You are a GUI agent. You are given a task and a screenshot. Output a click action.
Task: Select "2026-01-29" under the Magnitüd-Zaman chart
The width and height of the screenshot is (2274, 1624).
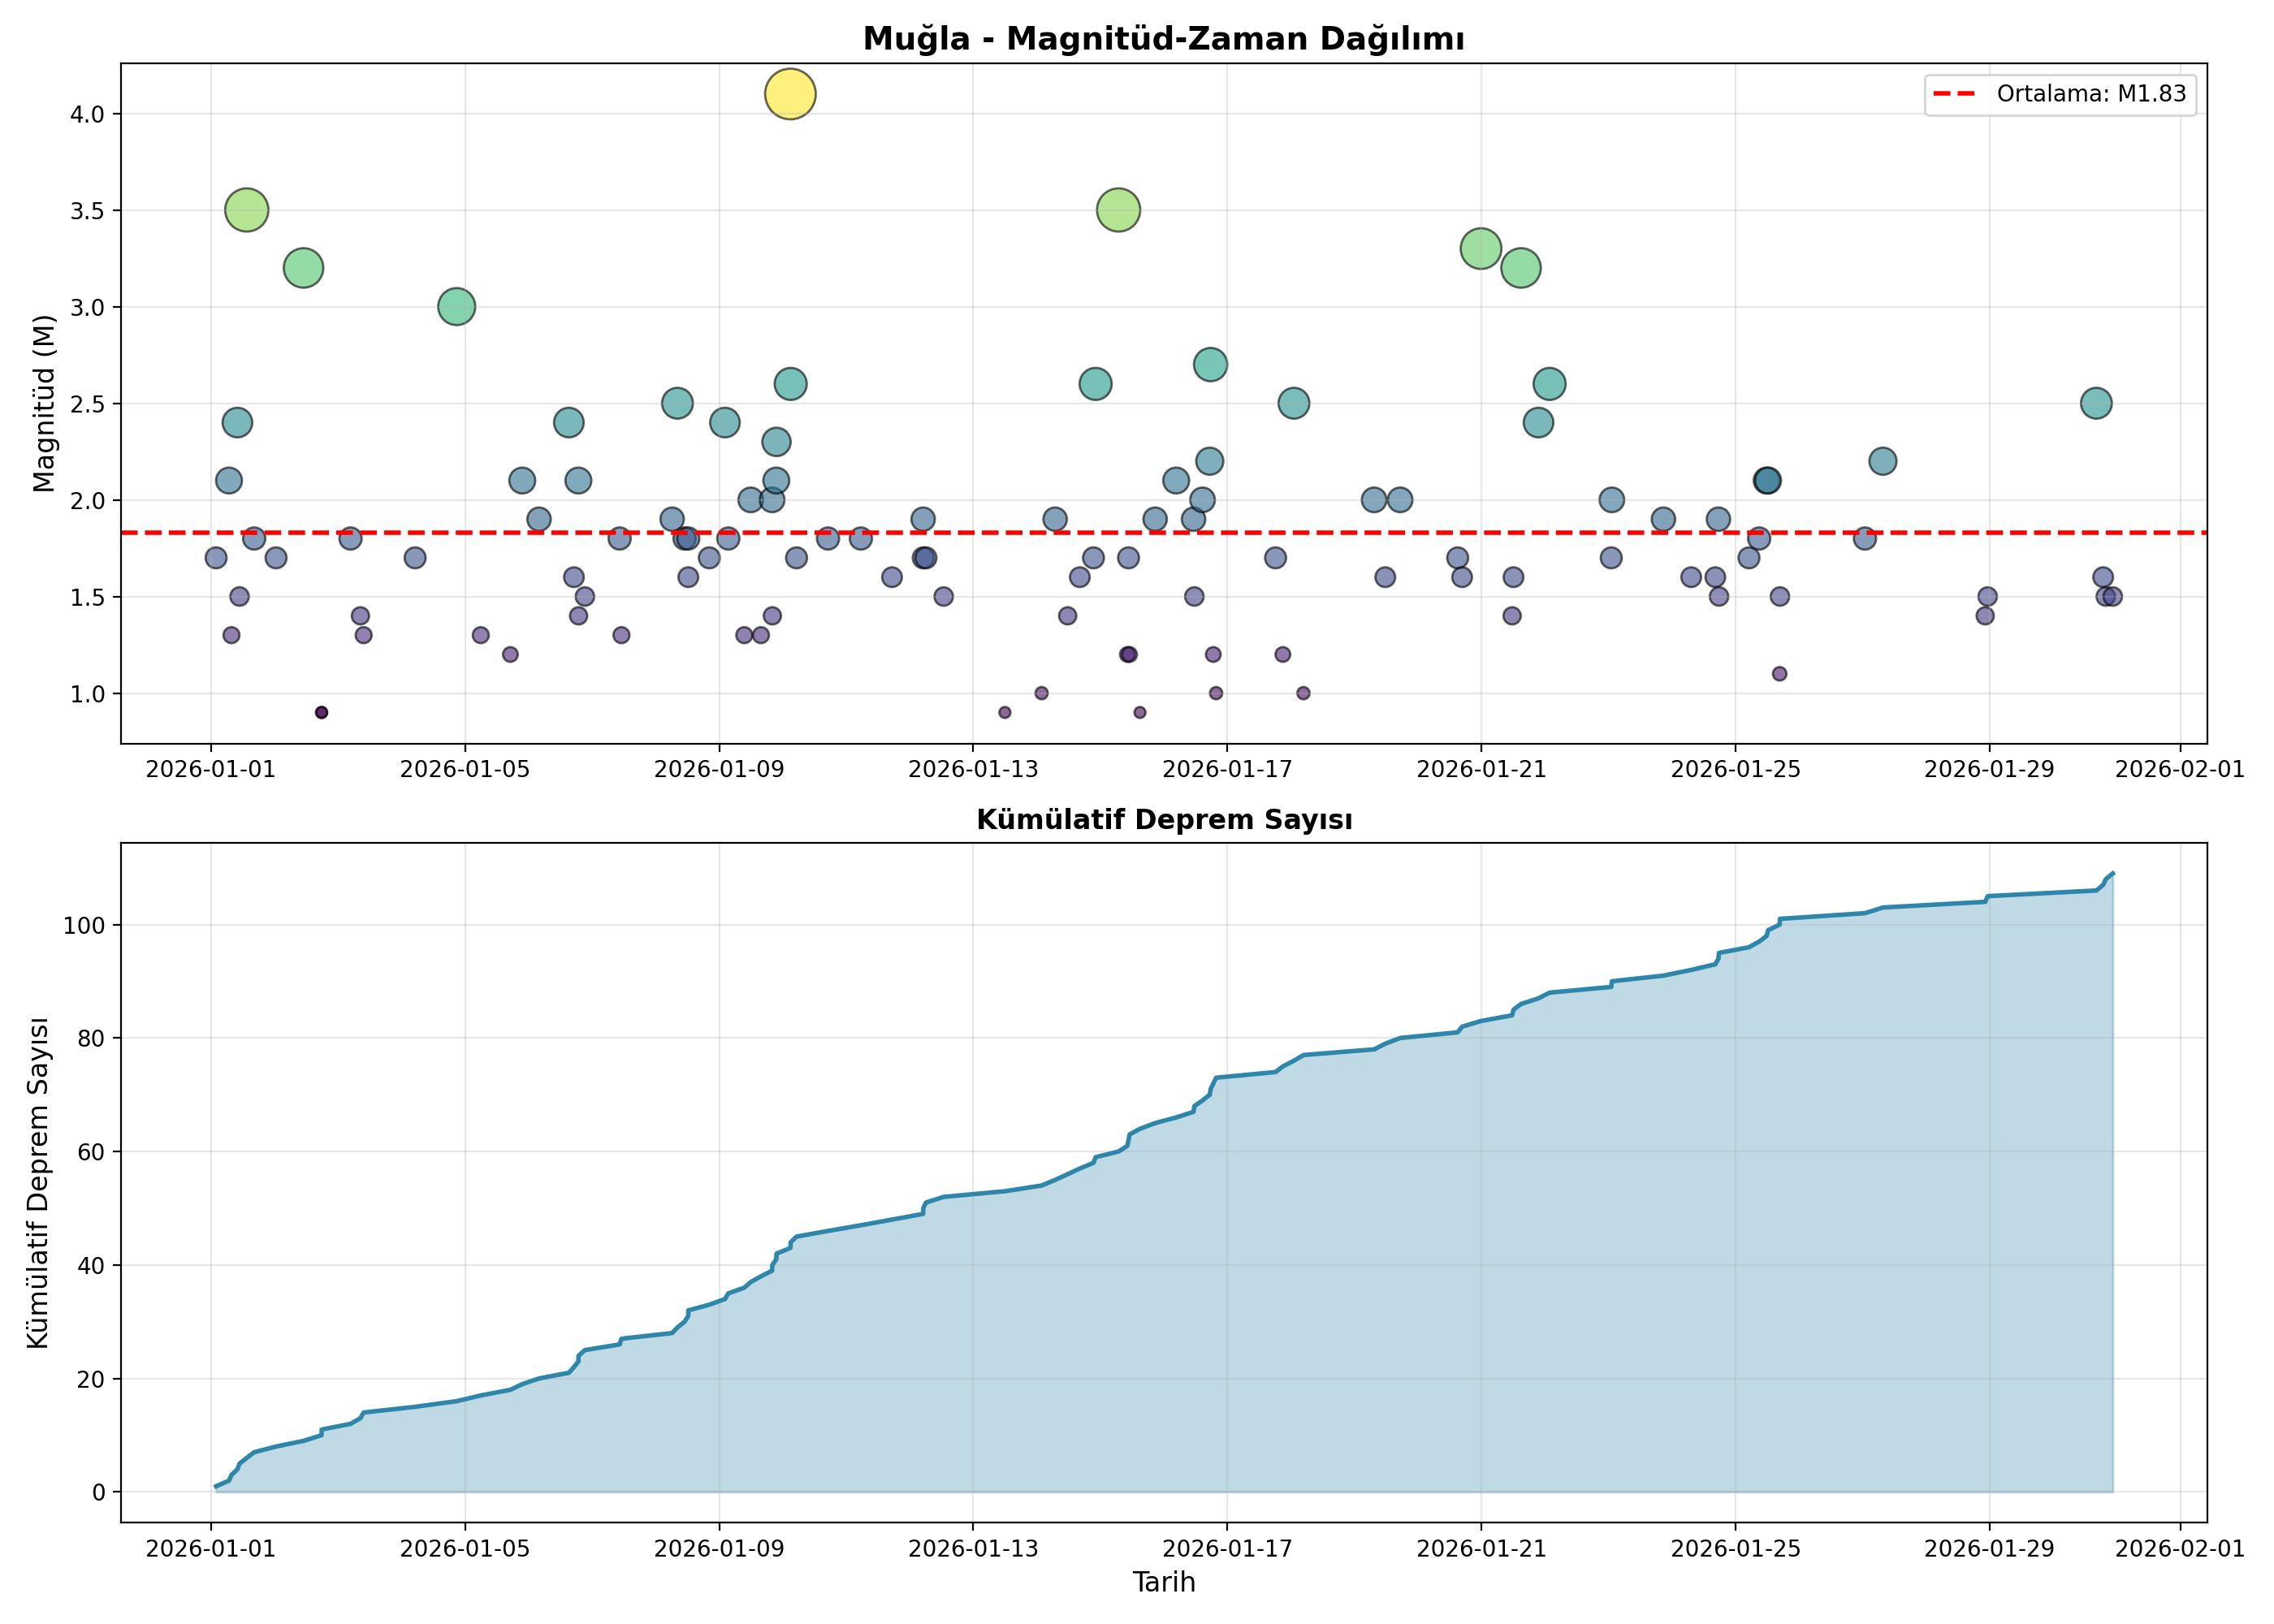pyautogui.click(x=1989, y=769)
